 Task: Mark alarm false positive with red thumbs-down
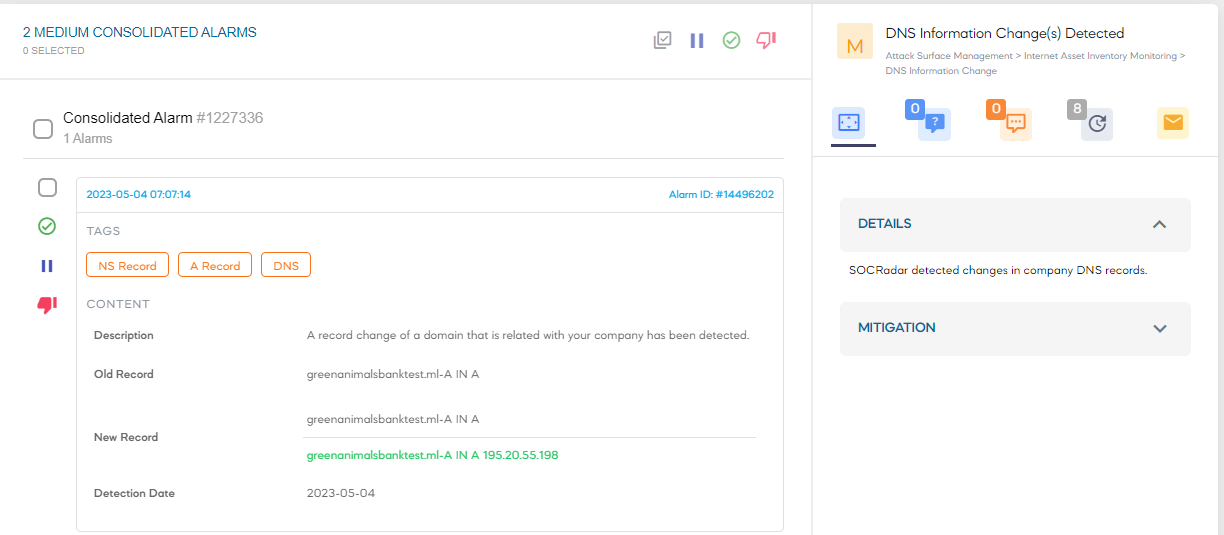click(x=47, y=305)
